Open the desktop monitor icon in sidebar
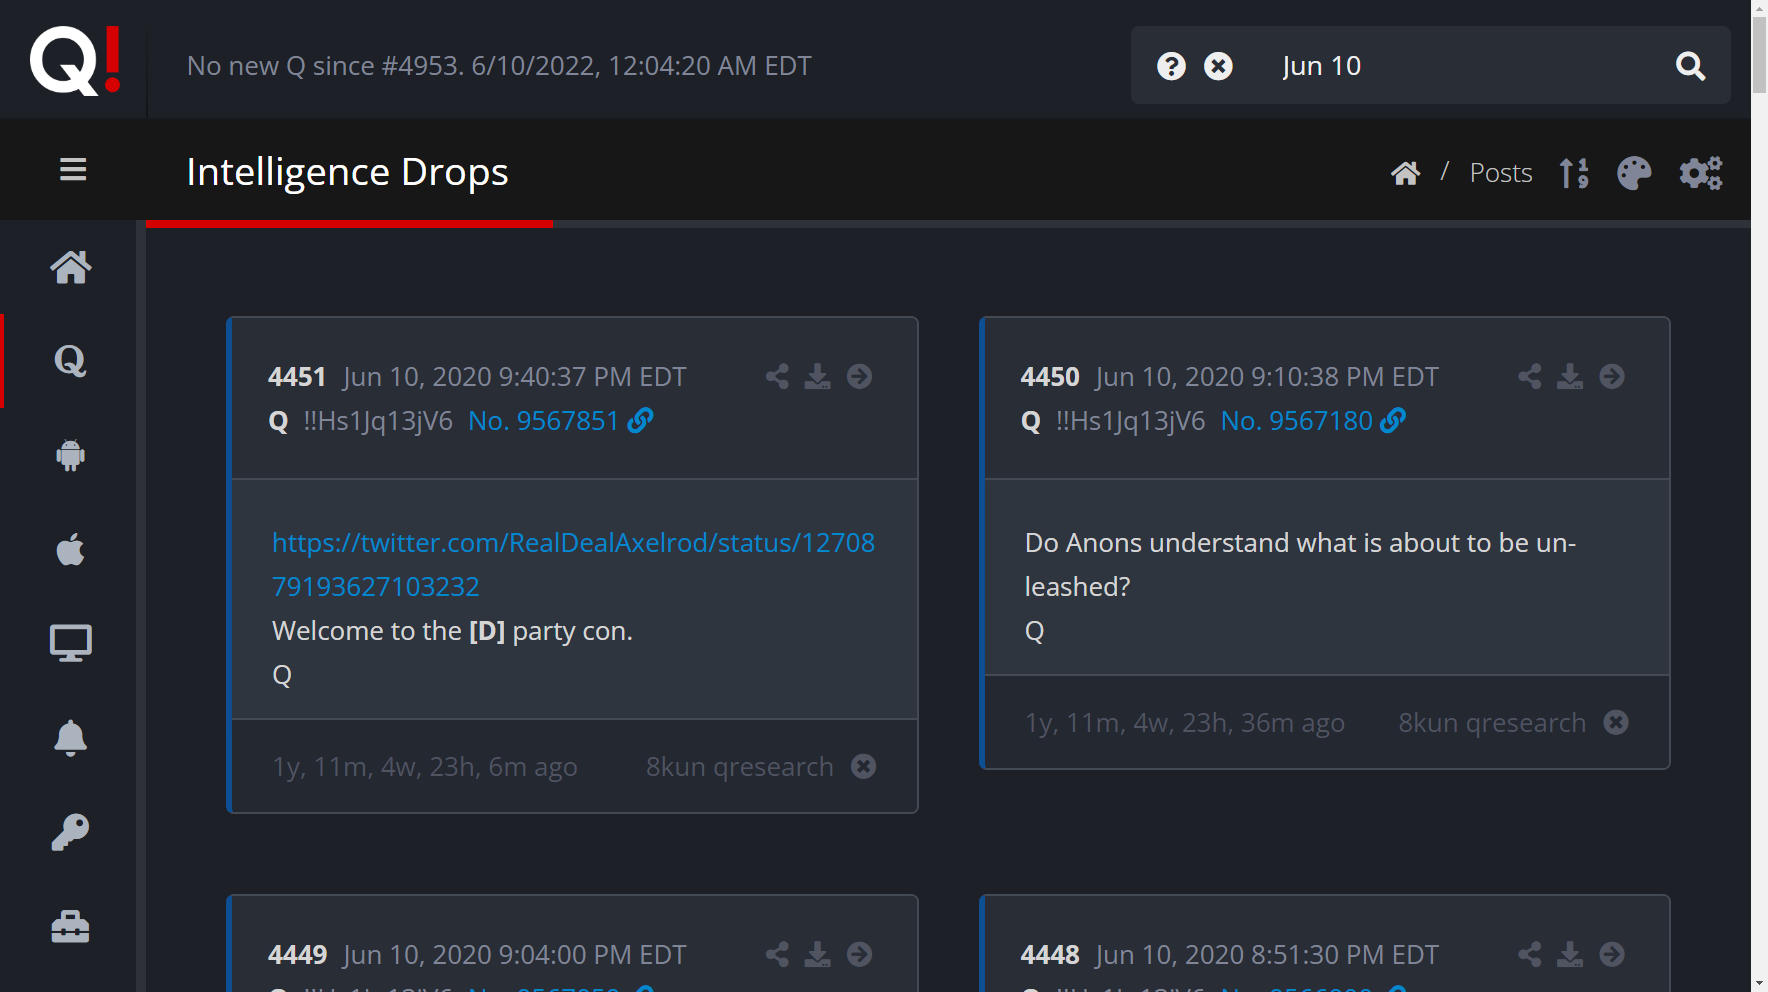Image resolution: width=1768 pixels, height=992 pixels. point(71,643)
